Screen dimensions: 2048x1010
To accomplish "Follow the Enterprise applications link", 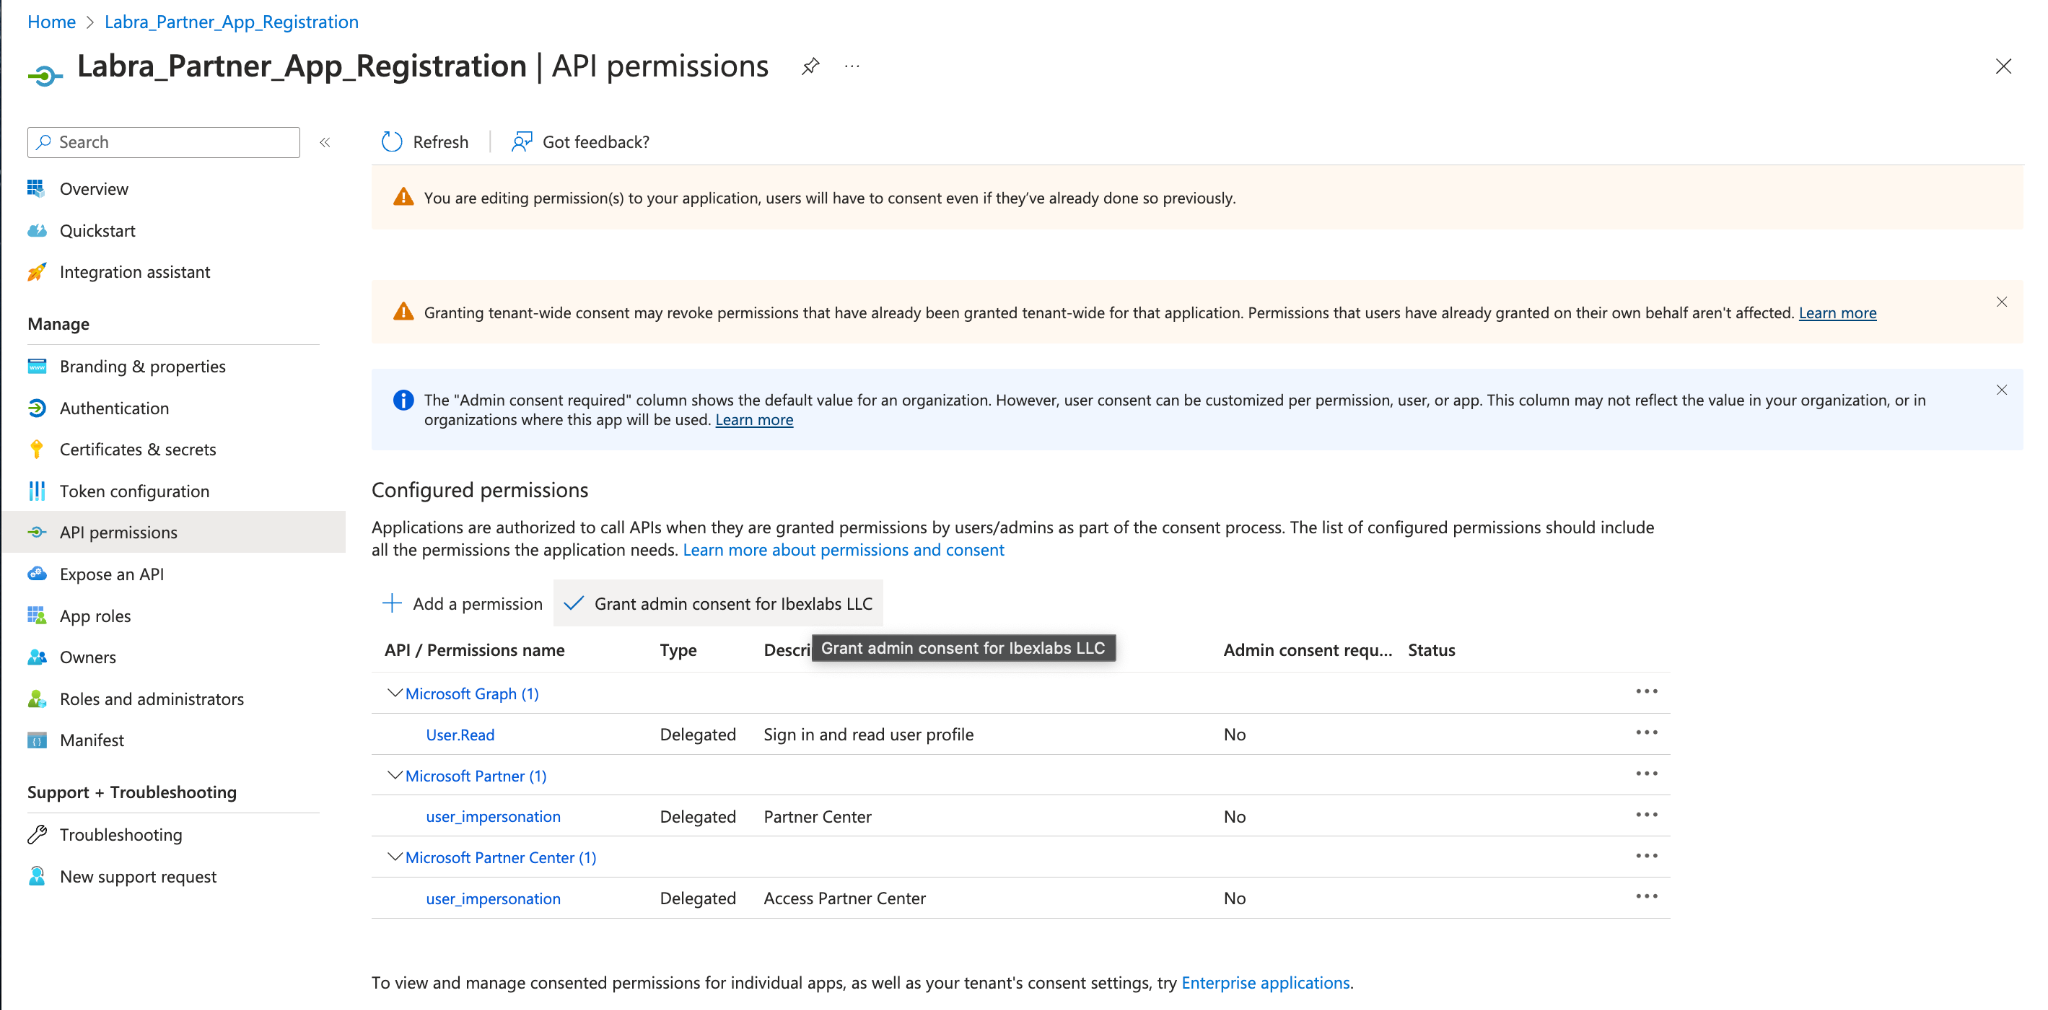I will (1265, 983).
